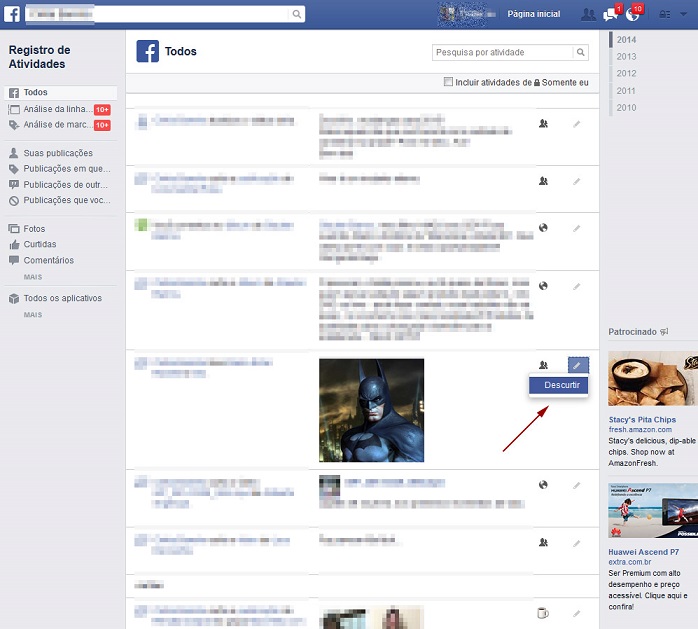This screenshot has width=698, height=629.
Task: Open Huawei Ascend P7 ad link
Action: pos(644,552)
